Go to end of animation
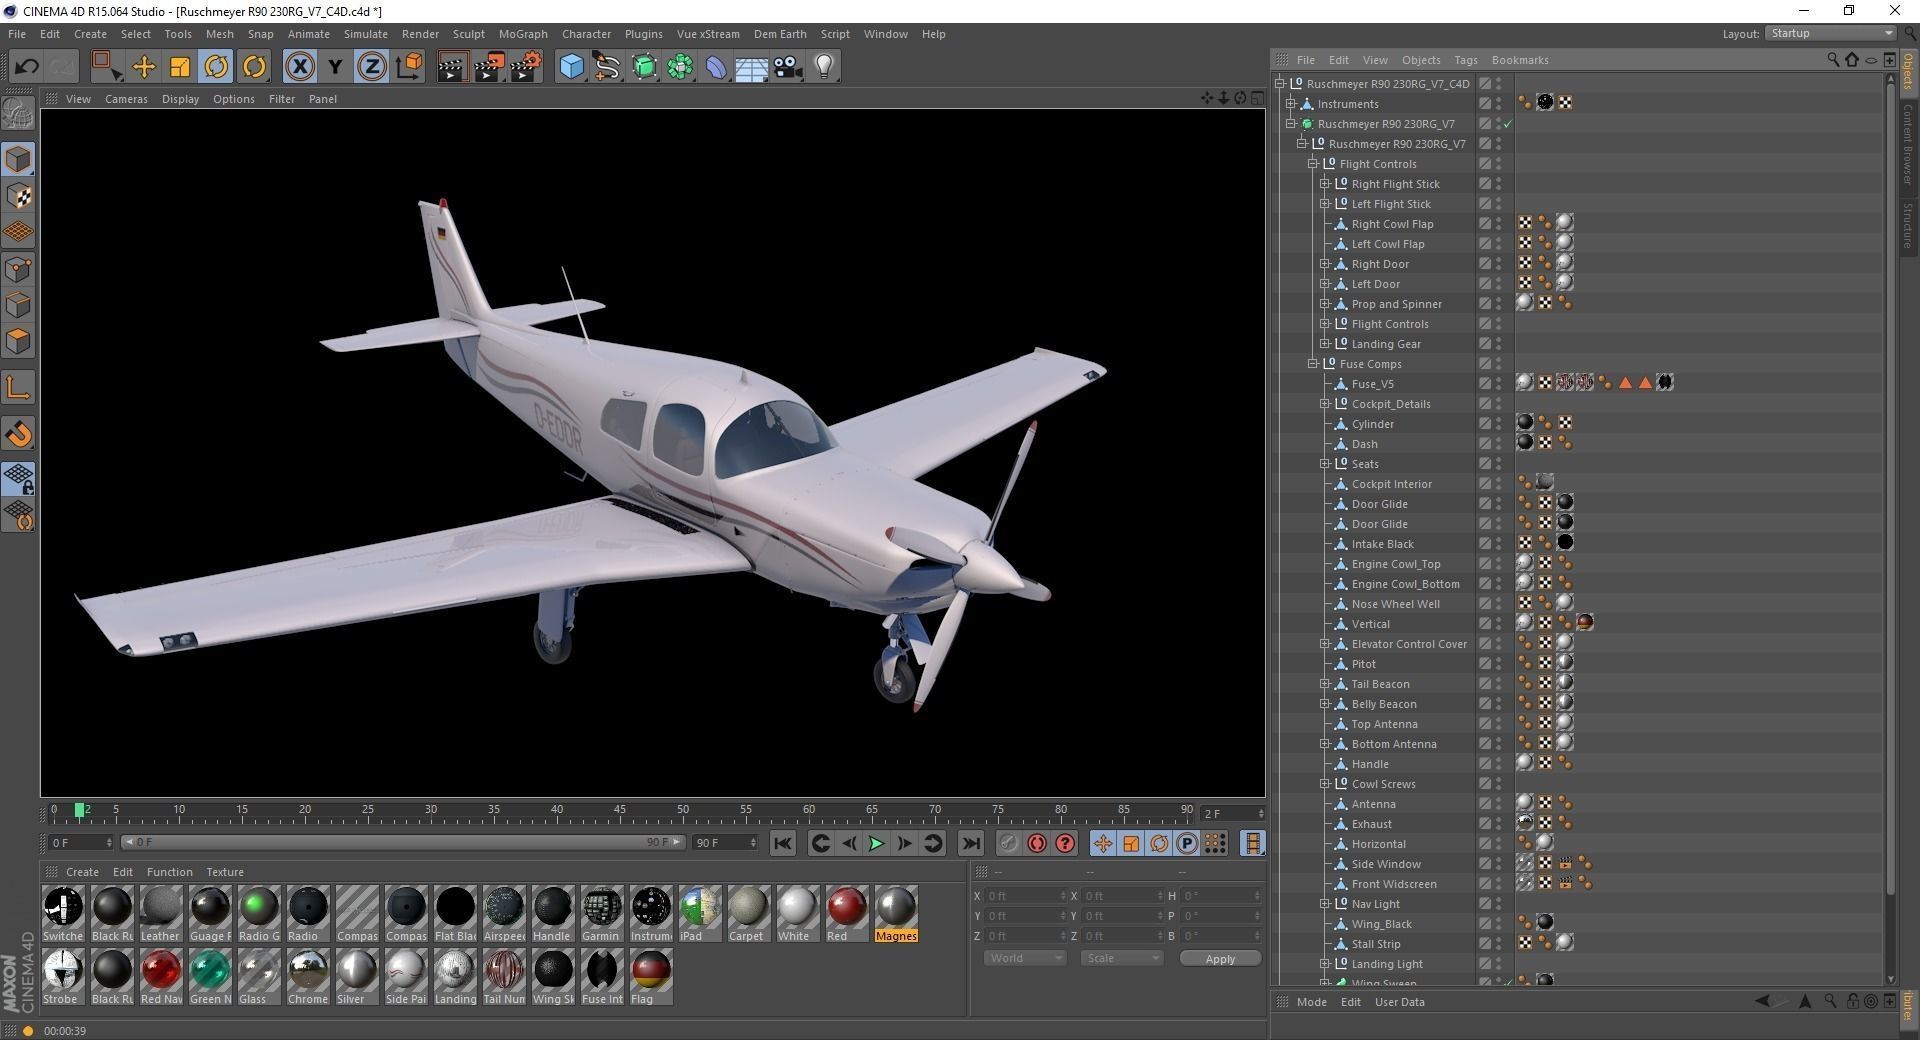This screenshot has height=1040, width=1920. tap(971, 843)
